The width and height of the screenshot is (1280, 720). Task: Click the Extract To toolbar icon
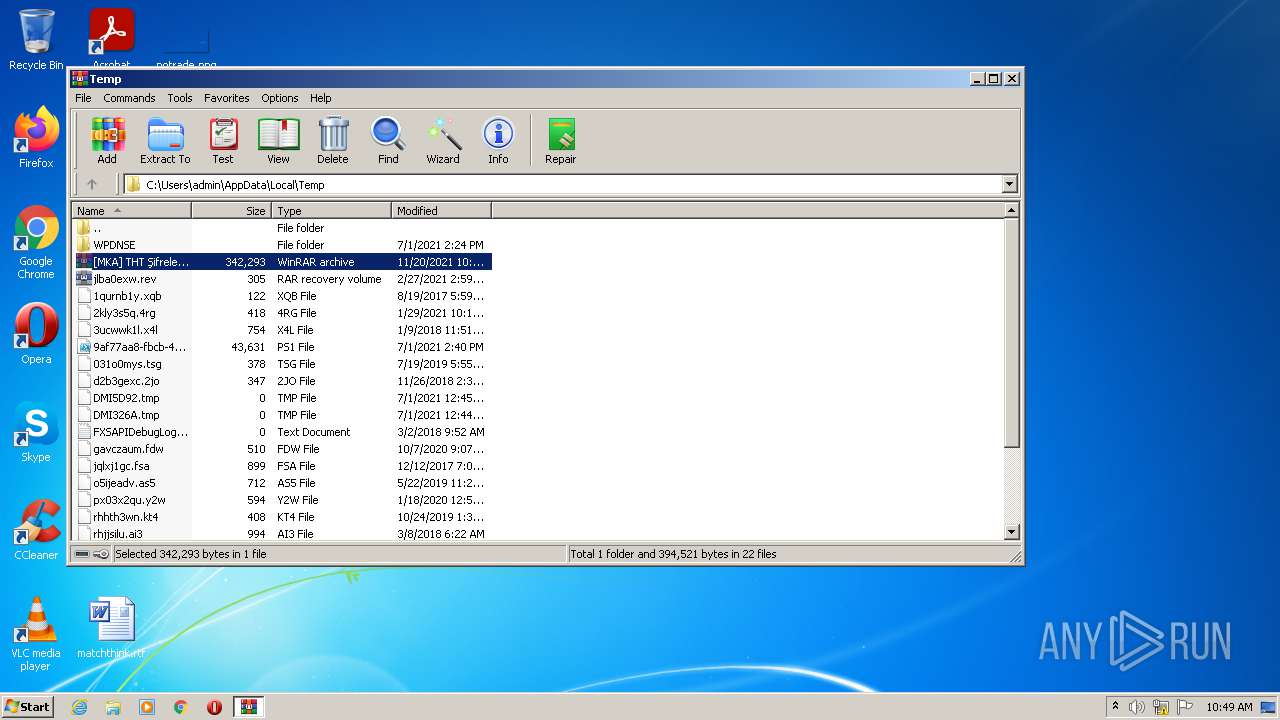165,141
